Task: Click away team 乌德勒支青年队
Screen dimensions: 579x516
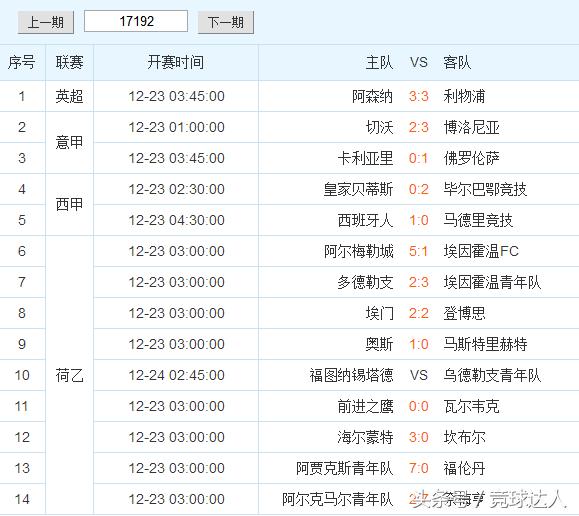Action: (x=492, y=376)
